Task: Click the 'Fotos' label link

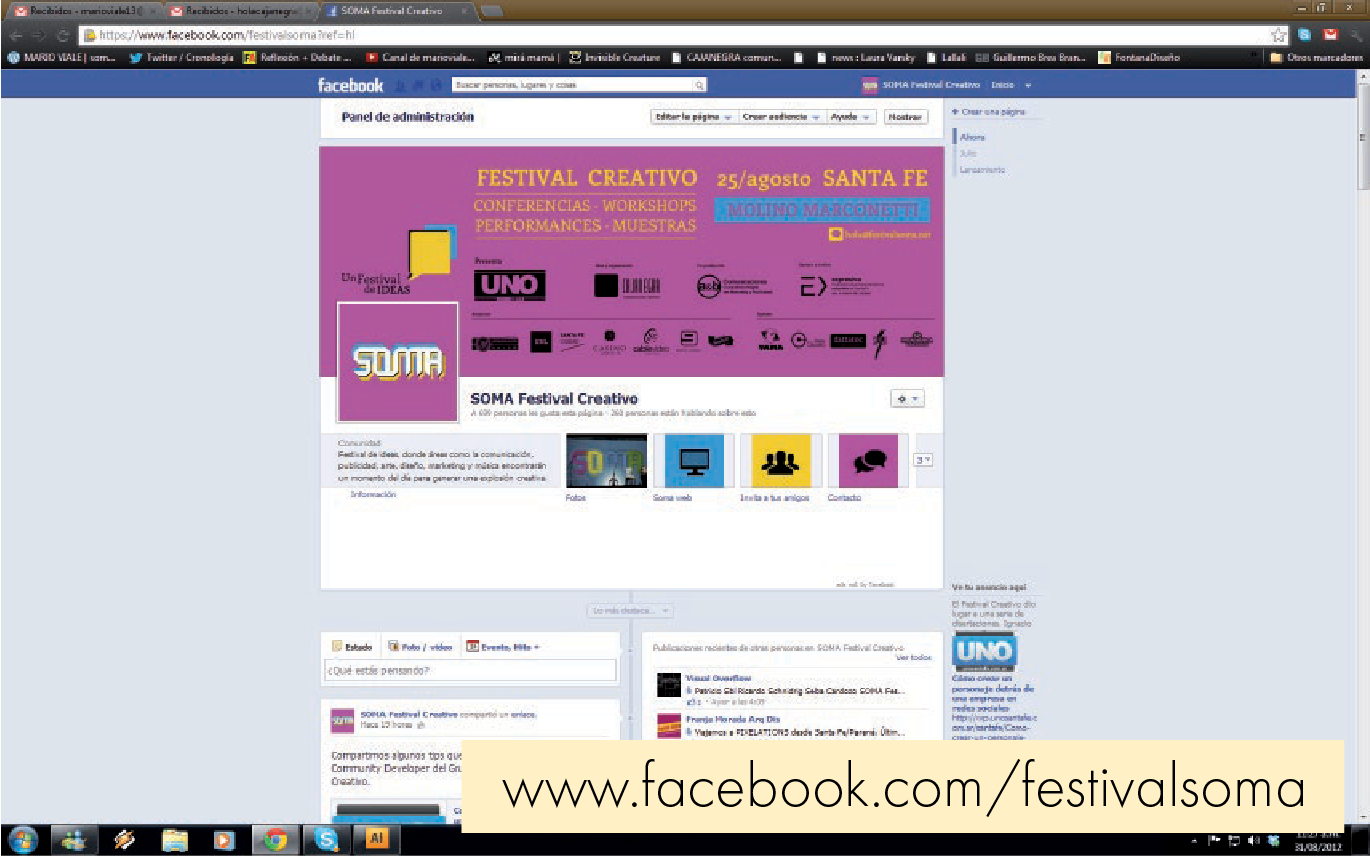Action: 576,497
